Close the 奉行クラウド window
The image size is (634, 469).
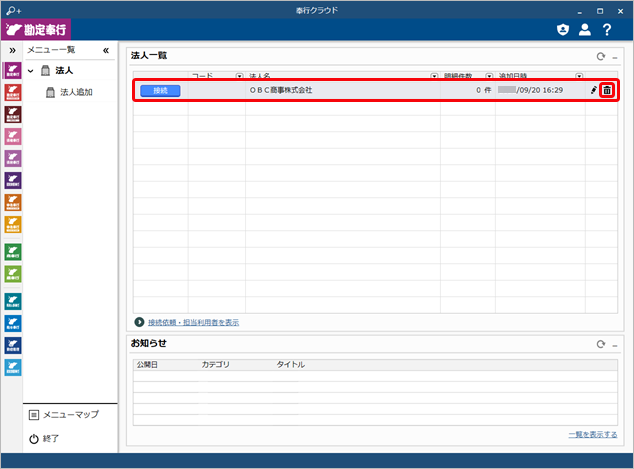[x=620, y=11]
